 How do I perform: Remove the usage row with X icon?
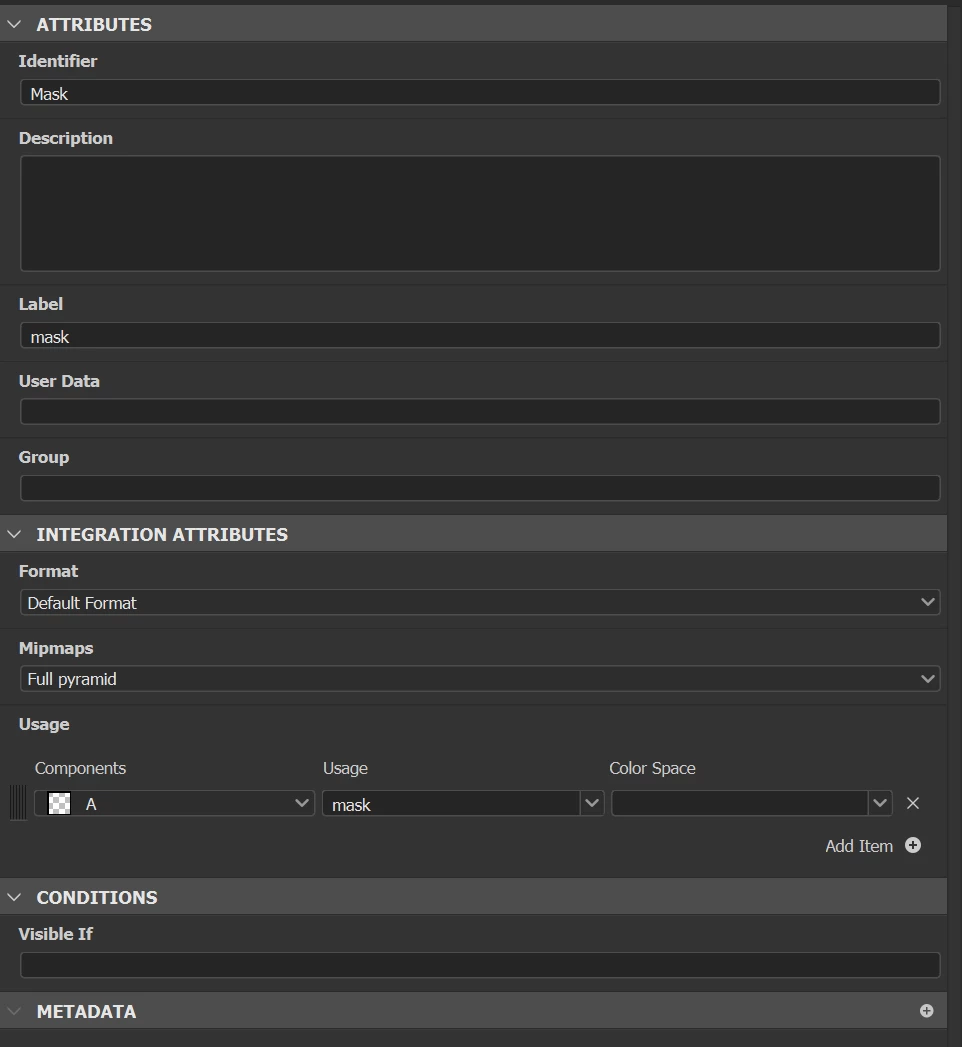point(913,803)
